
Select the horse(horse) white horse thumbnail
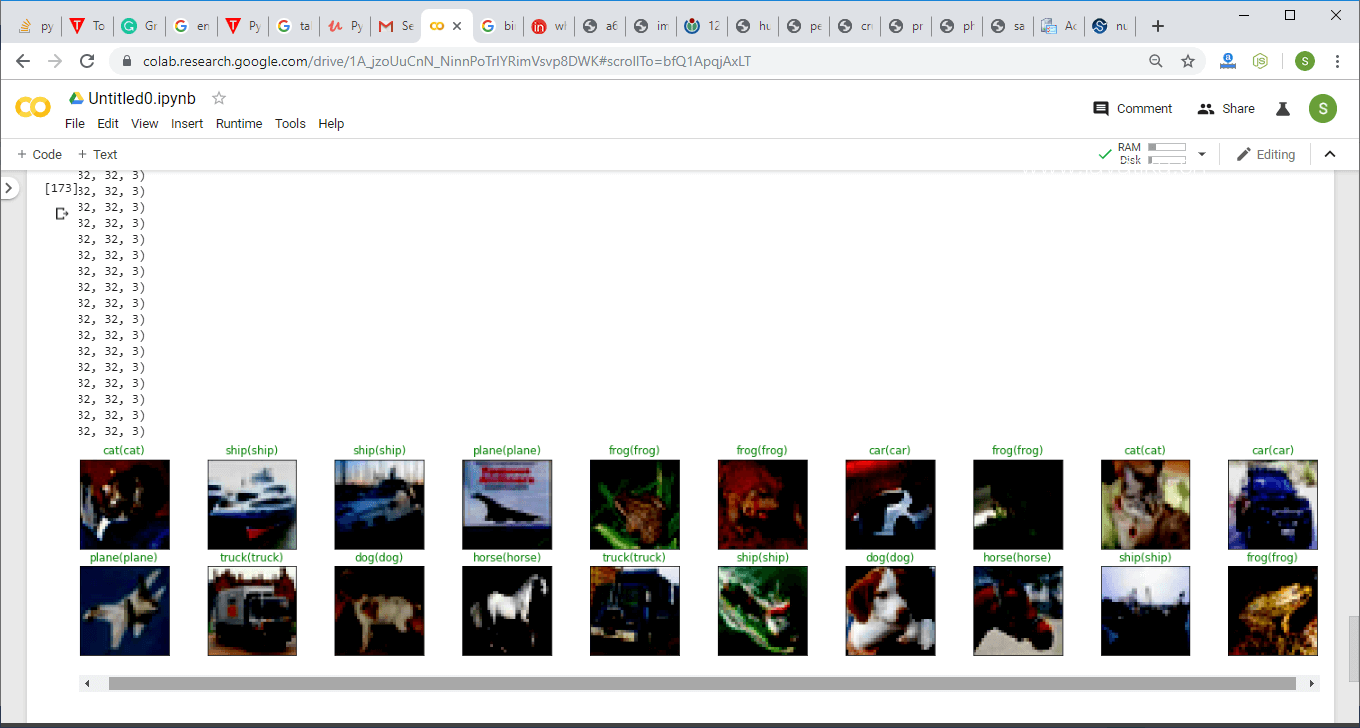point(507,611)
